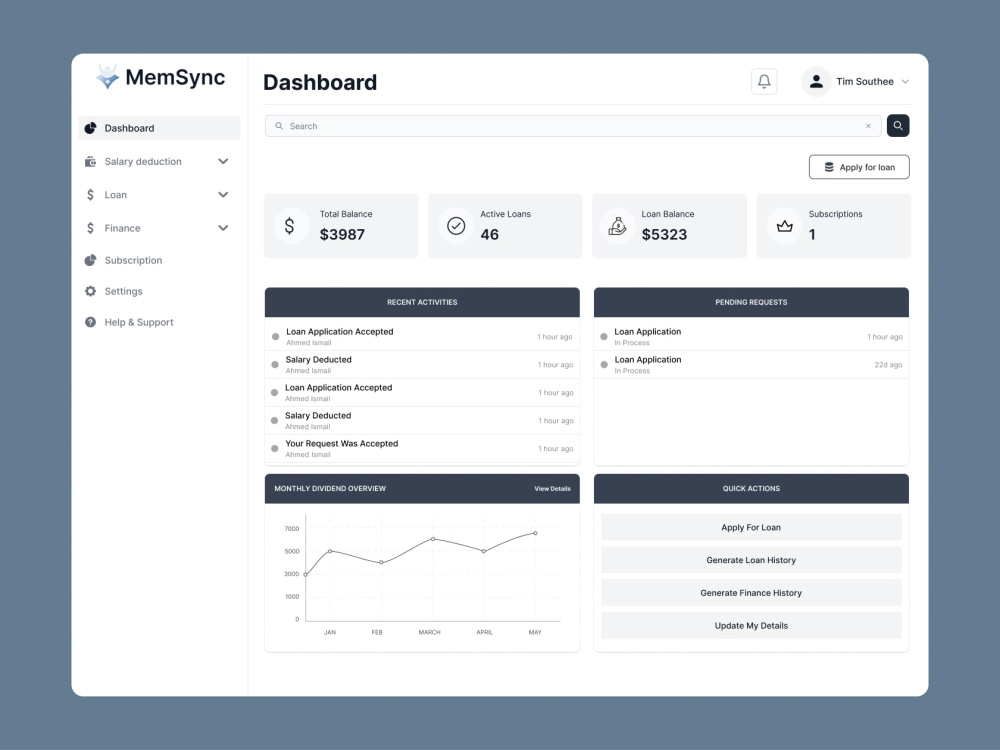Expand the Finance menu chevron
Image resolution: width=1000 pixels, height=750 pixels.
click(223, 228)
